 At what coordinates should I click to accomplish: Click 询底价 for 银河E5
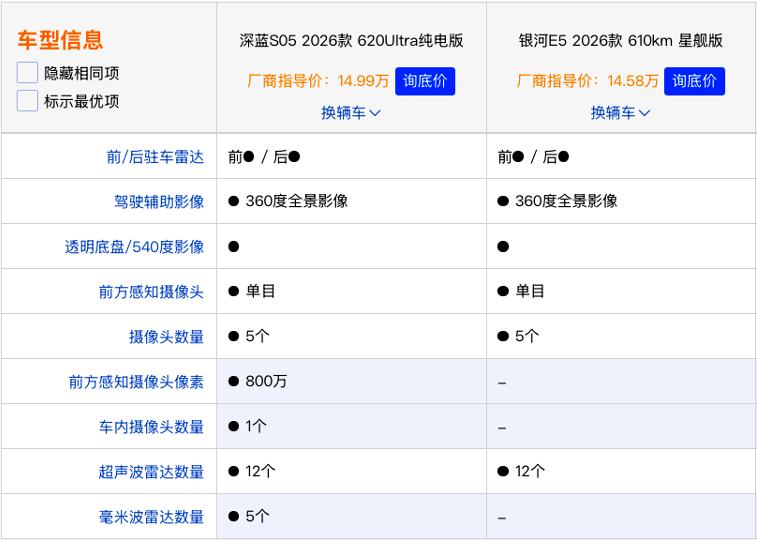point(694,81)
